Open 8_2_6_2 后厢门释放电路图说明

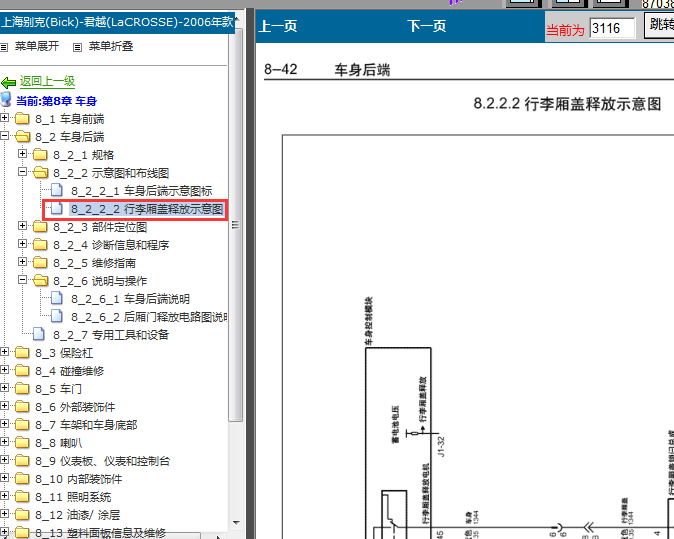[x=149, y=317]
